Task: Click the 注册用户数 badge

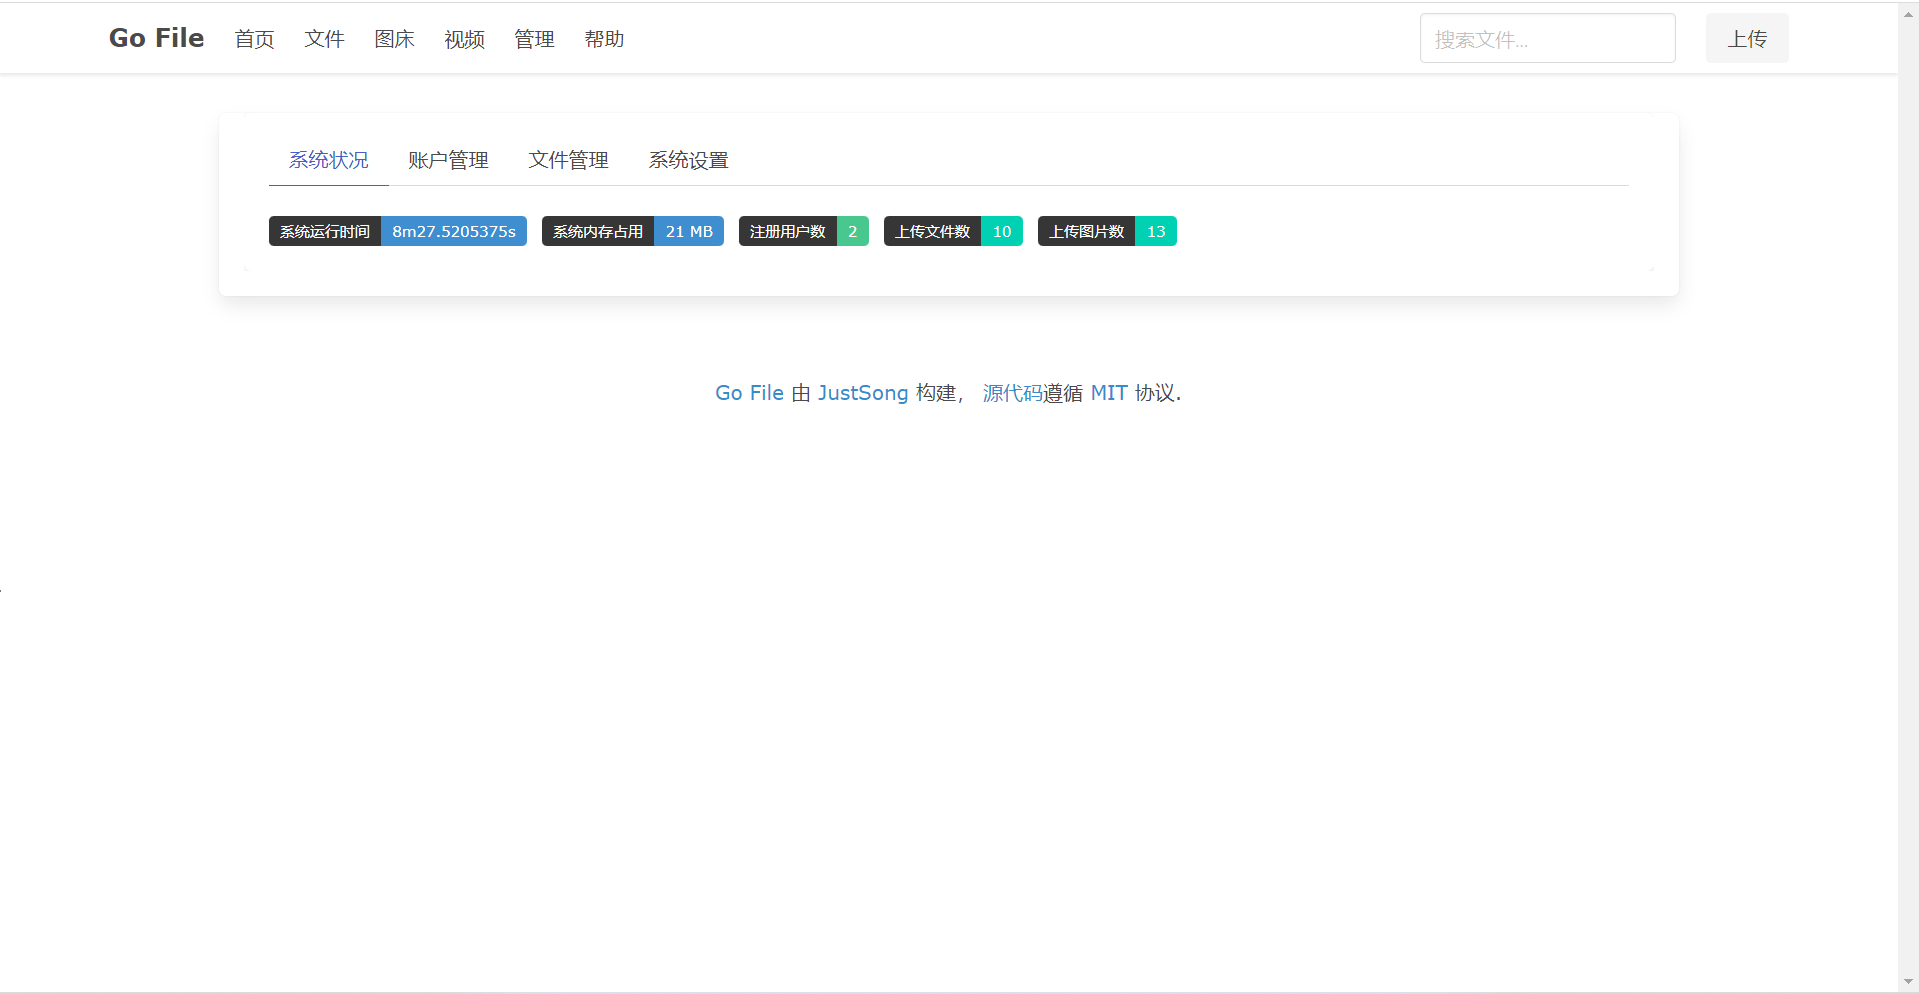Action: 803,231
